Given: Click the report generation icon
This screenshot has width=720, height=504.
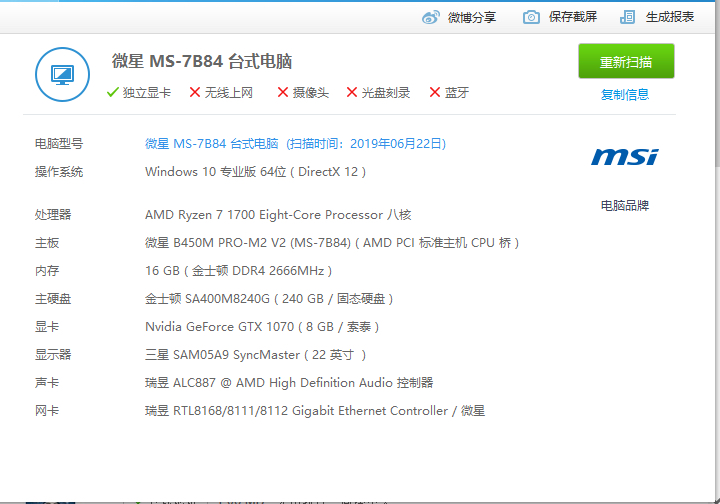Looking at the screenshot, I should [x=627, y=17].
